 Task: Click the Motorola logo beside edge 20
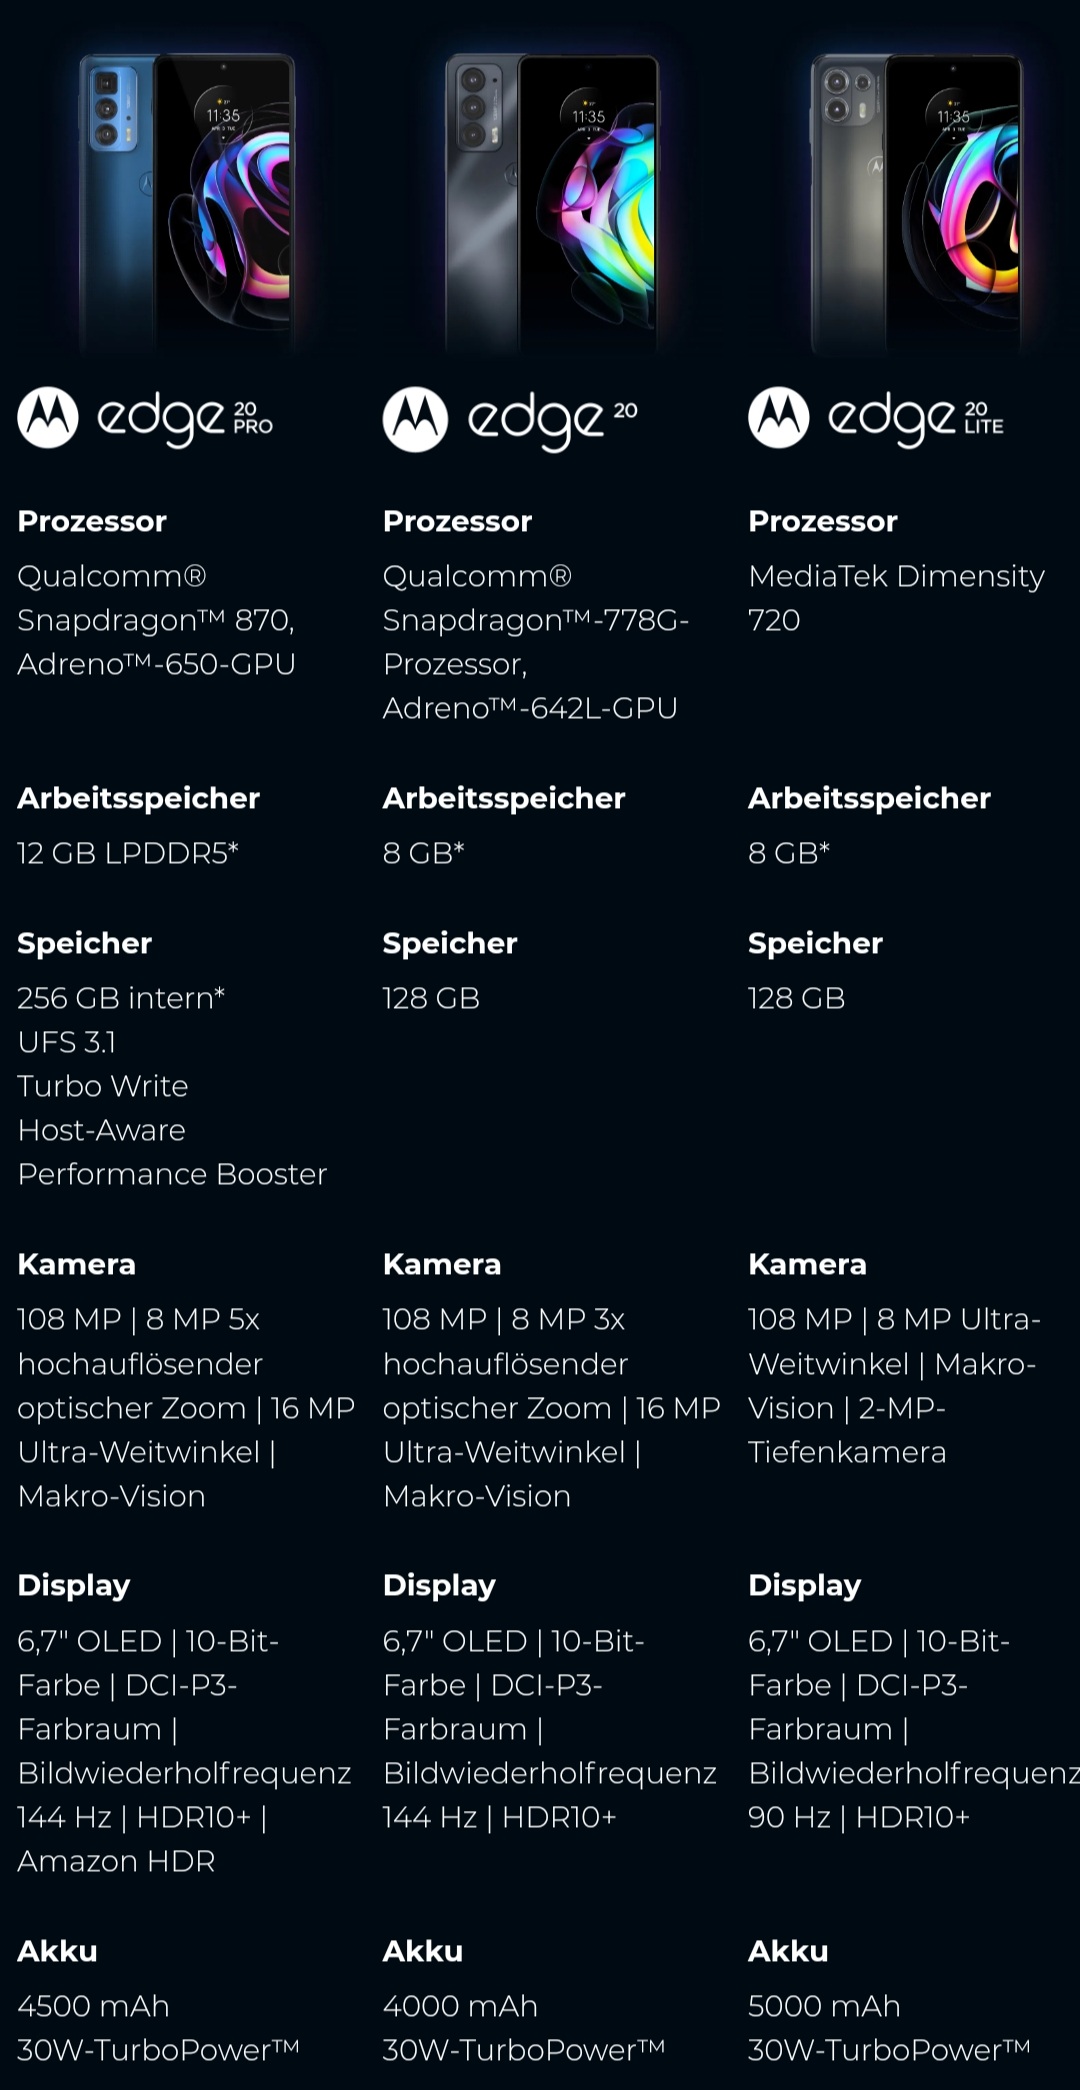click(414, 419)
